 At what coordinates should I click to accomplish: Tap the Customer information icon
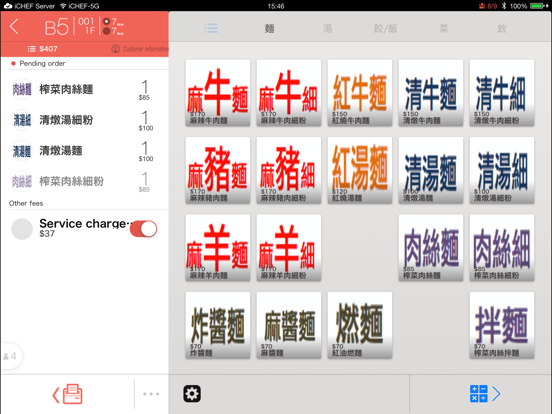pyautogui.click(x=115, y=49)
